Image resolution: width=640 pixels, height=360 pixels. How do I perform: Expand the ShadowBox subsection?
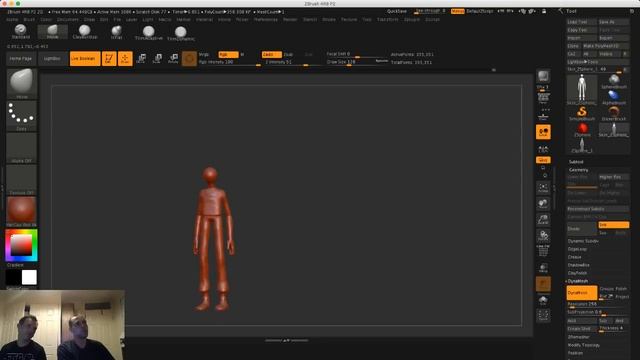[579, 265]
